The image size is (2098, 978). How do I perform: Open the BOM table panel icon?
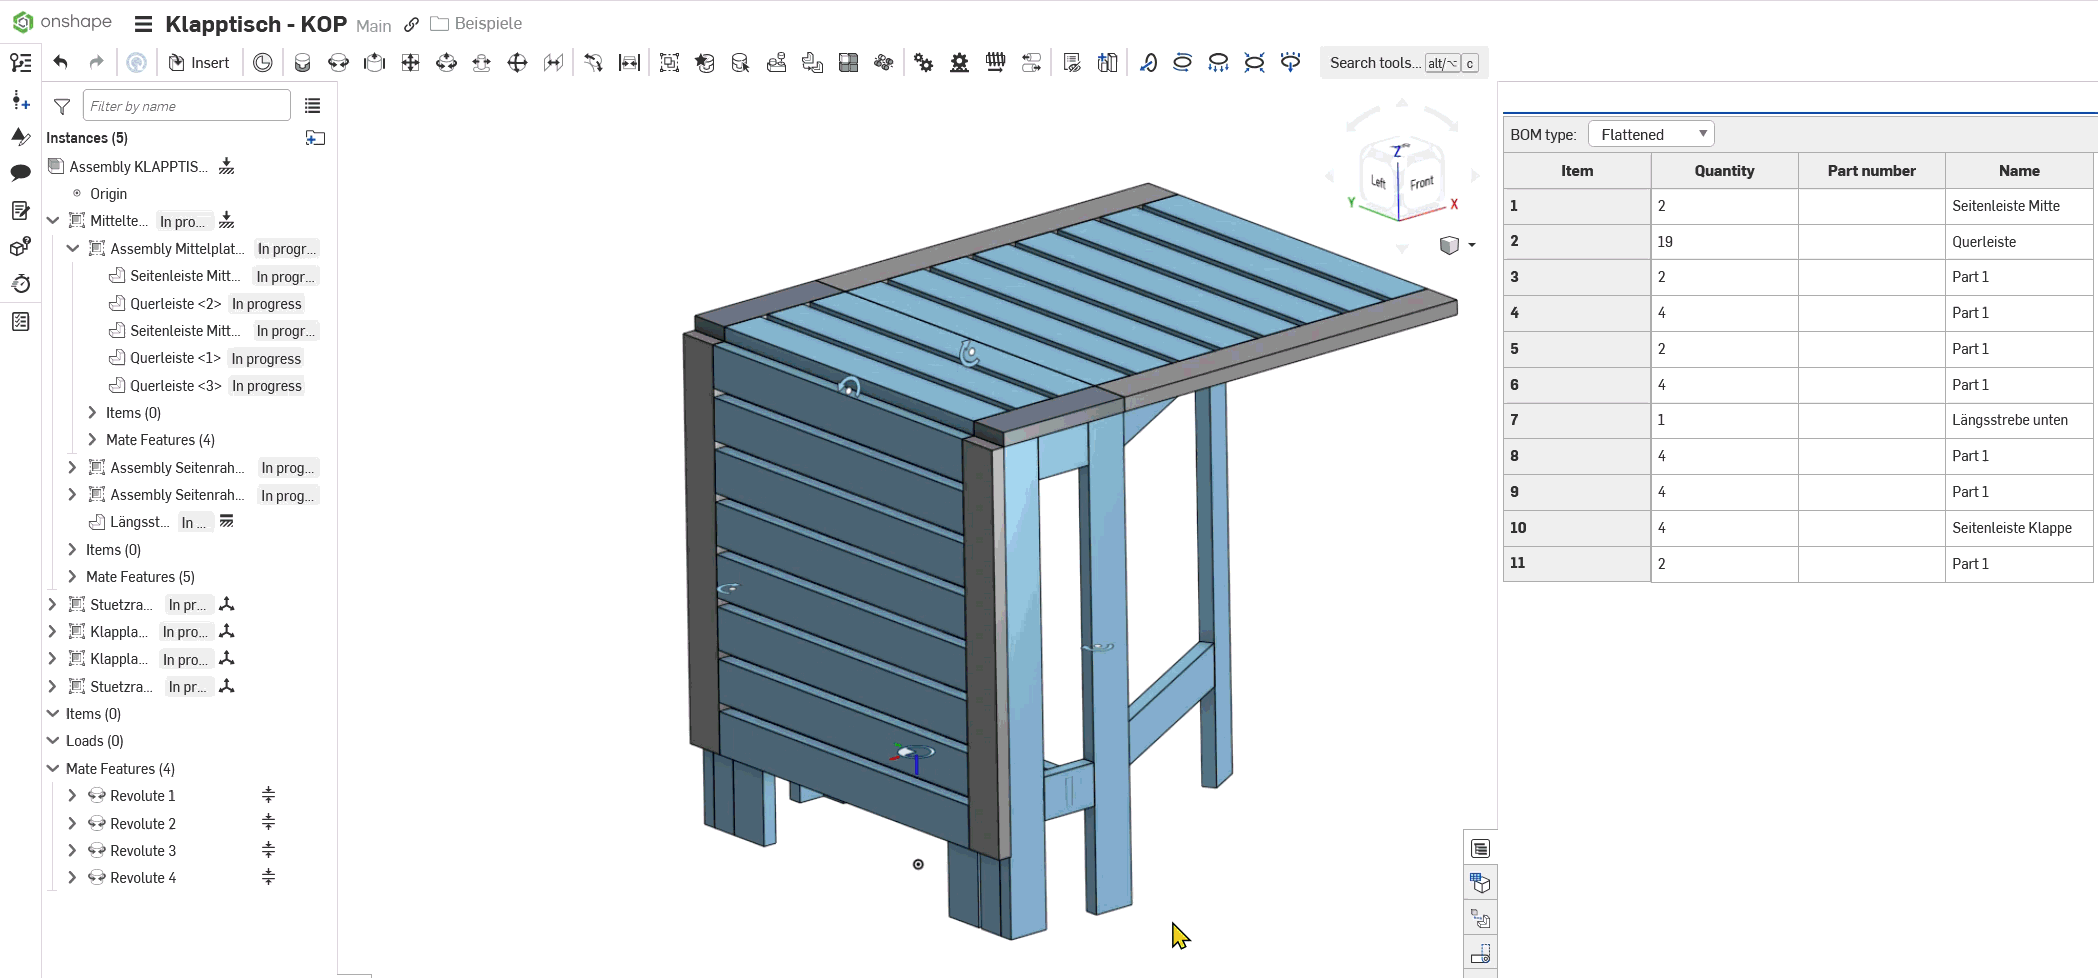pos(1480,849)
